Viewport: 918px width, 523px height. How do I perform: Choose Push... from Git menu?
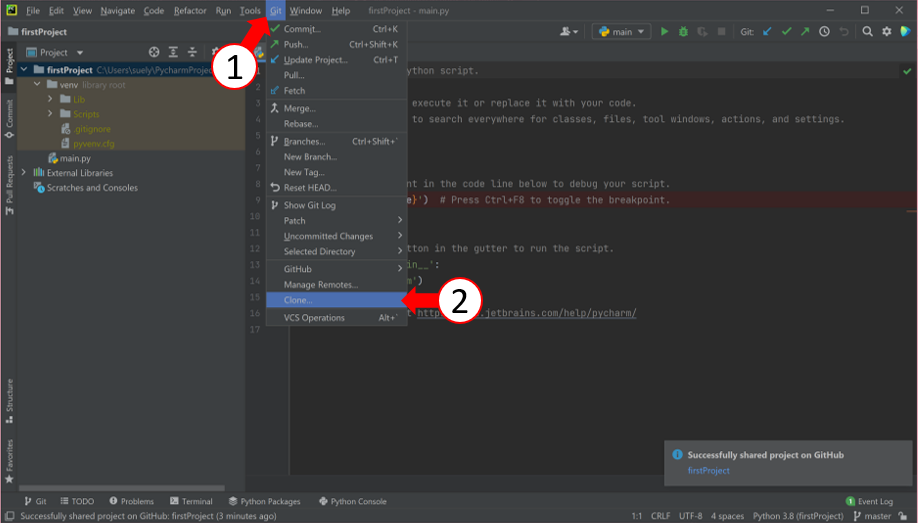click(337, 44)
